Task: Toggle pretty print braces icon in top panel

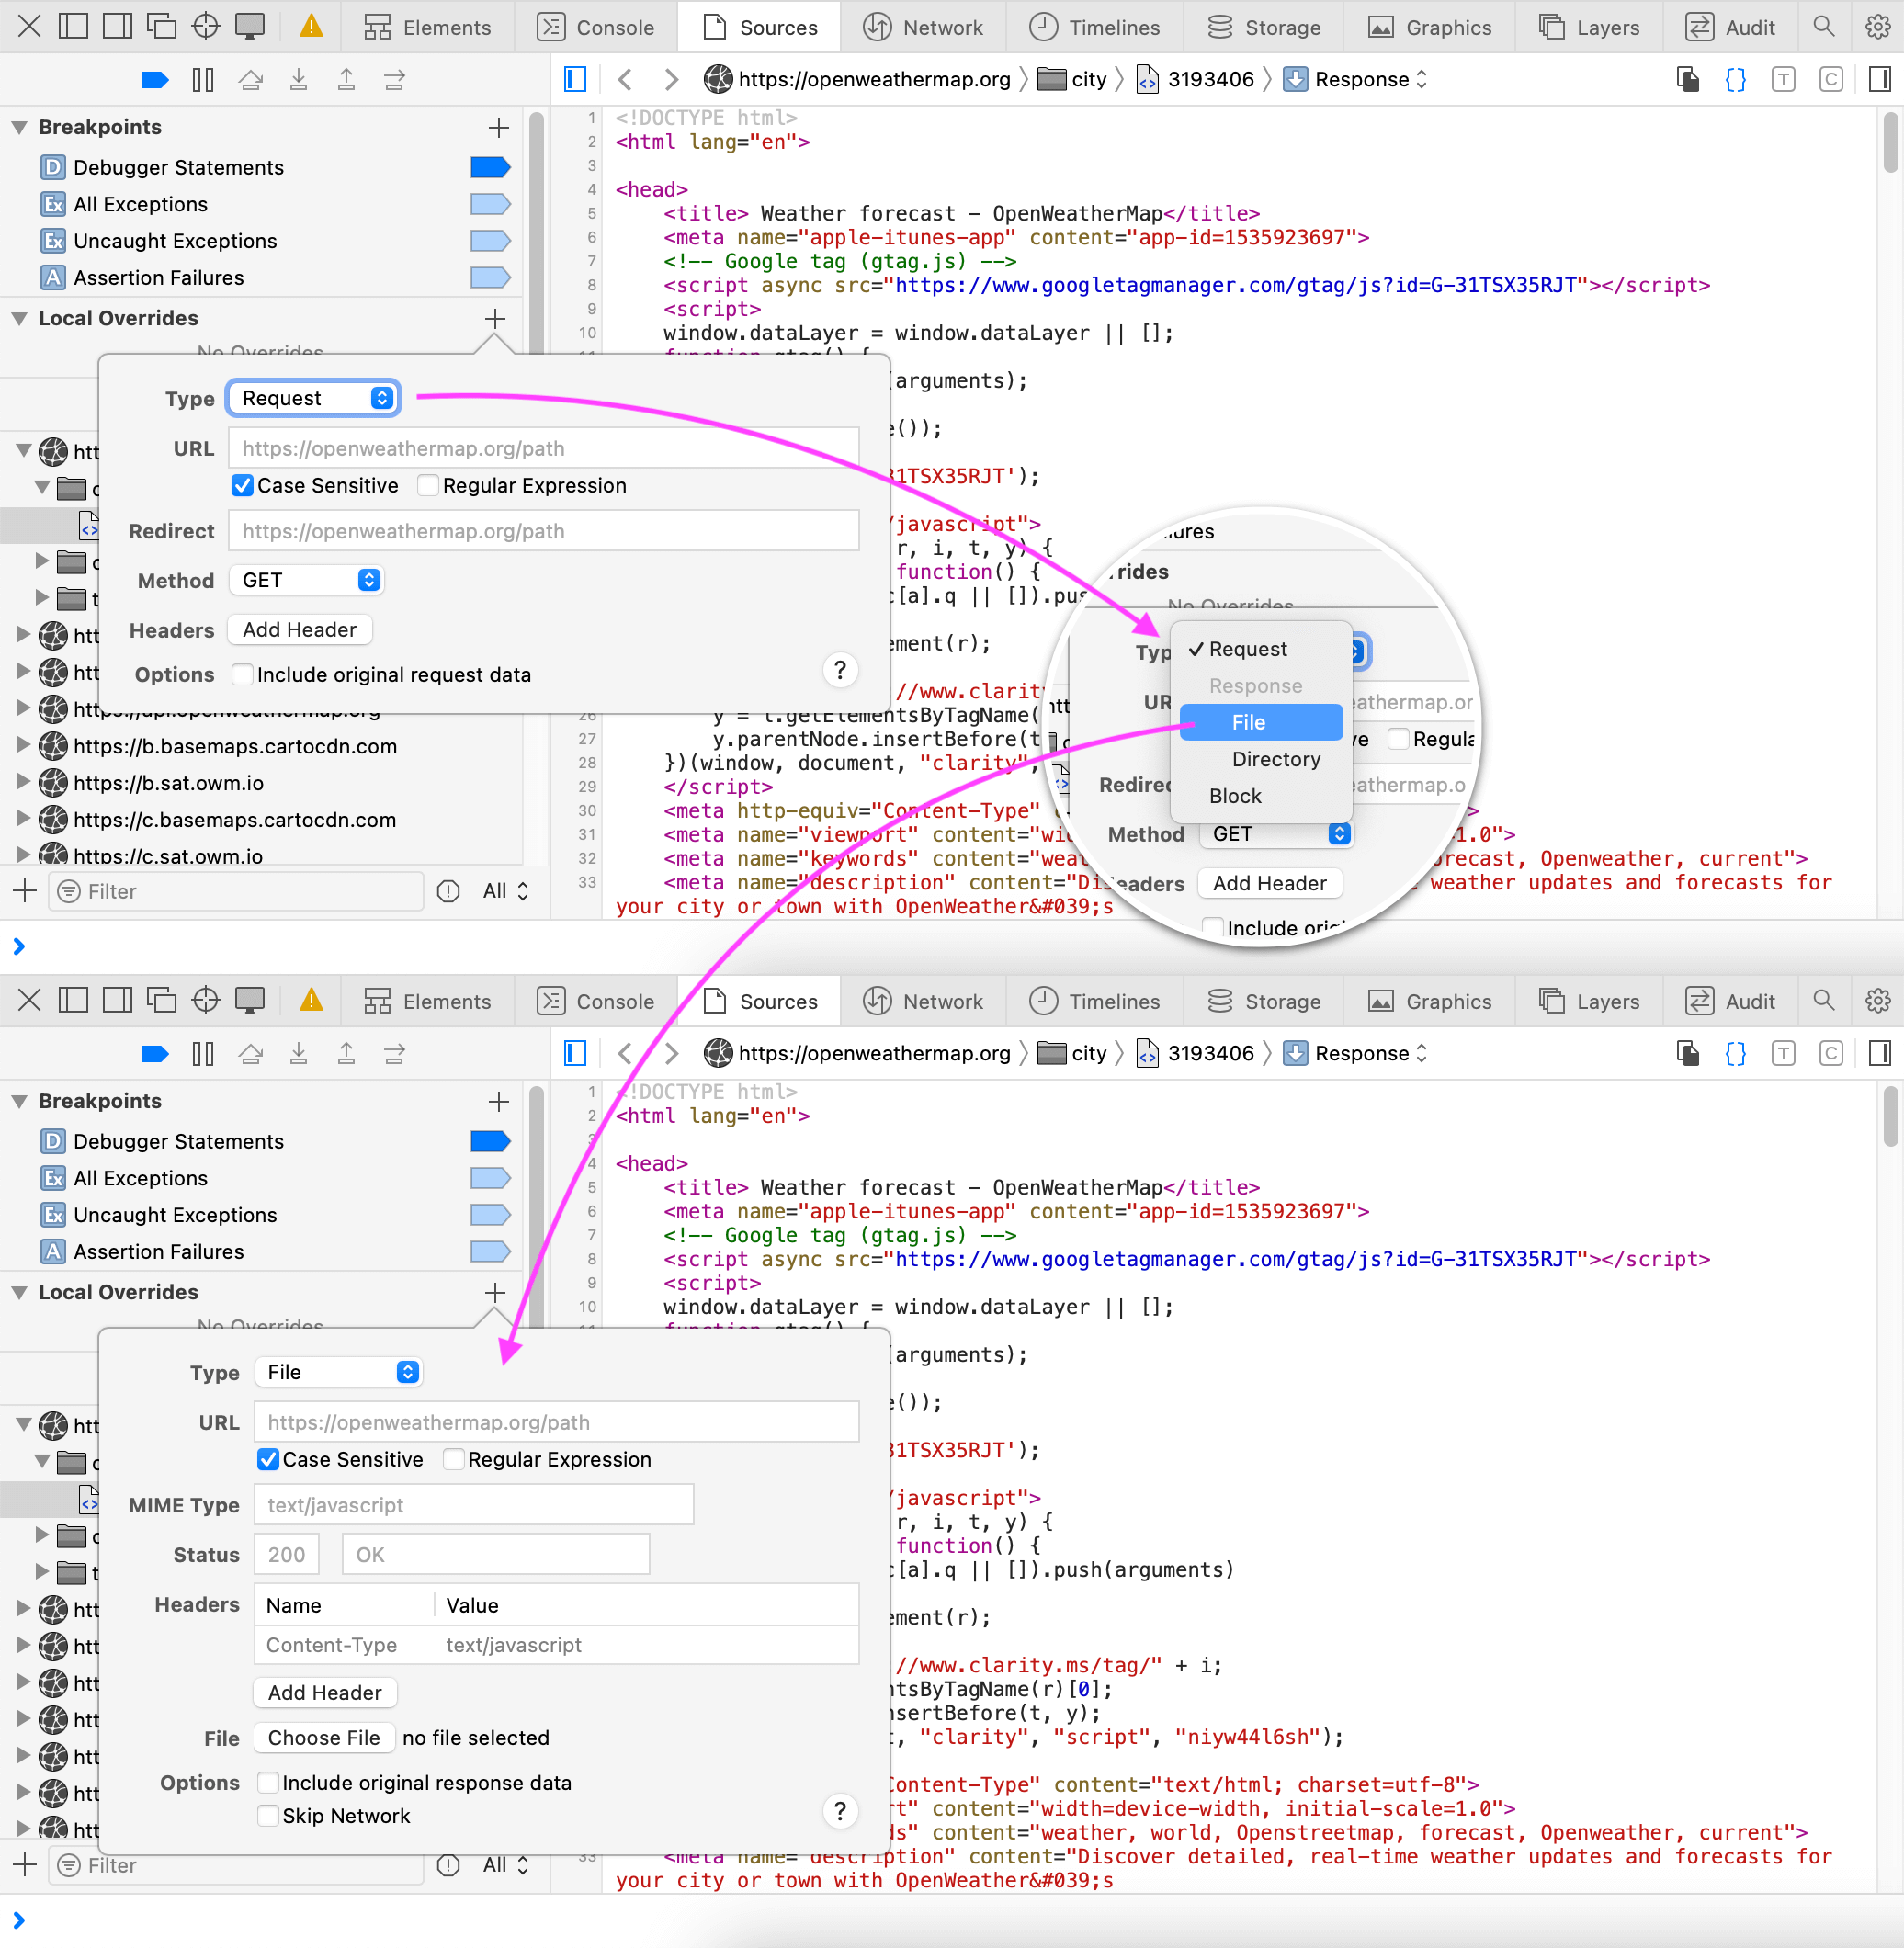Action: coord(1736,80)
